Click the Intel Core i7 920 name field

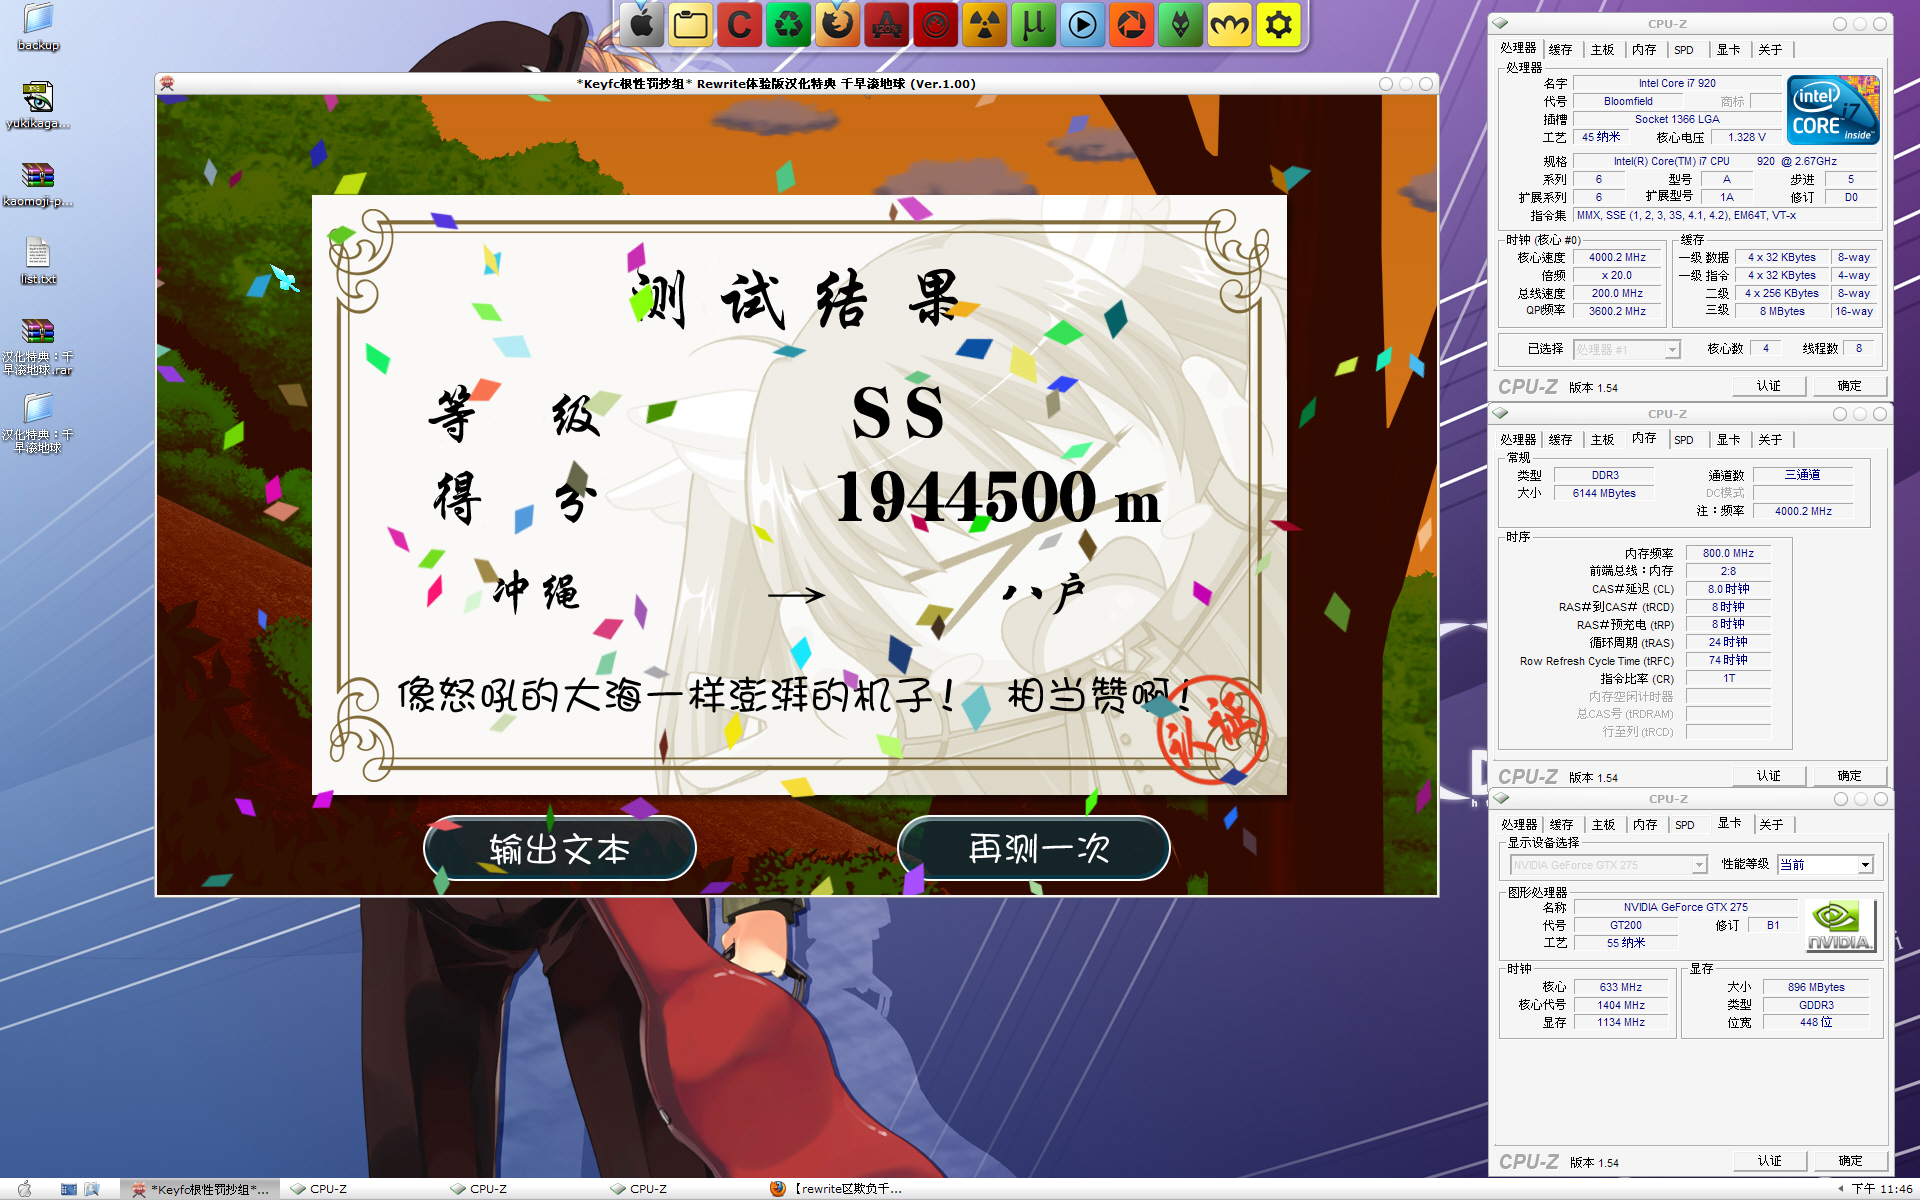point(1677,83)
